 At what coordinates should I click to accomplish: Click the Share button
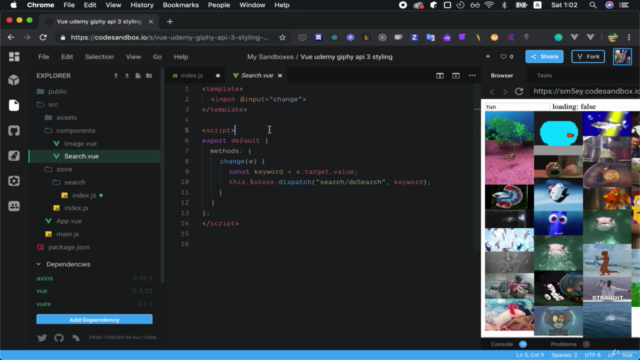point(544,57)
